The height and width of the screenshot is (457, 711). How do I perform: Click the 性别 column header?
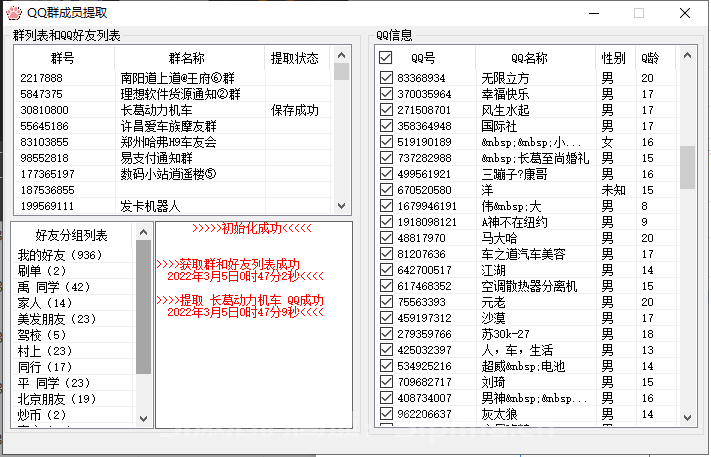click(615, 58)
